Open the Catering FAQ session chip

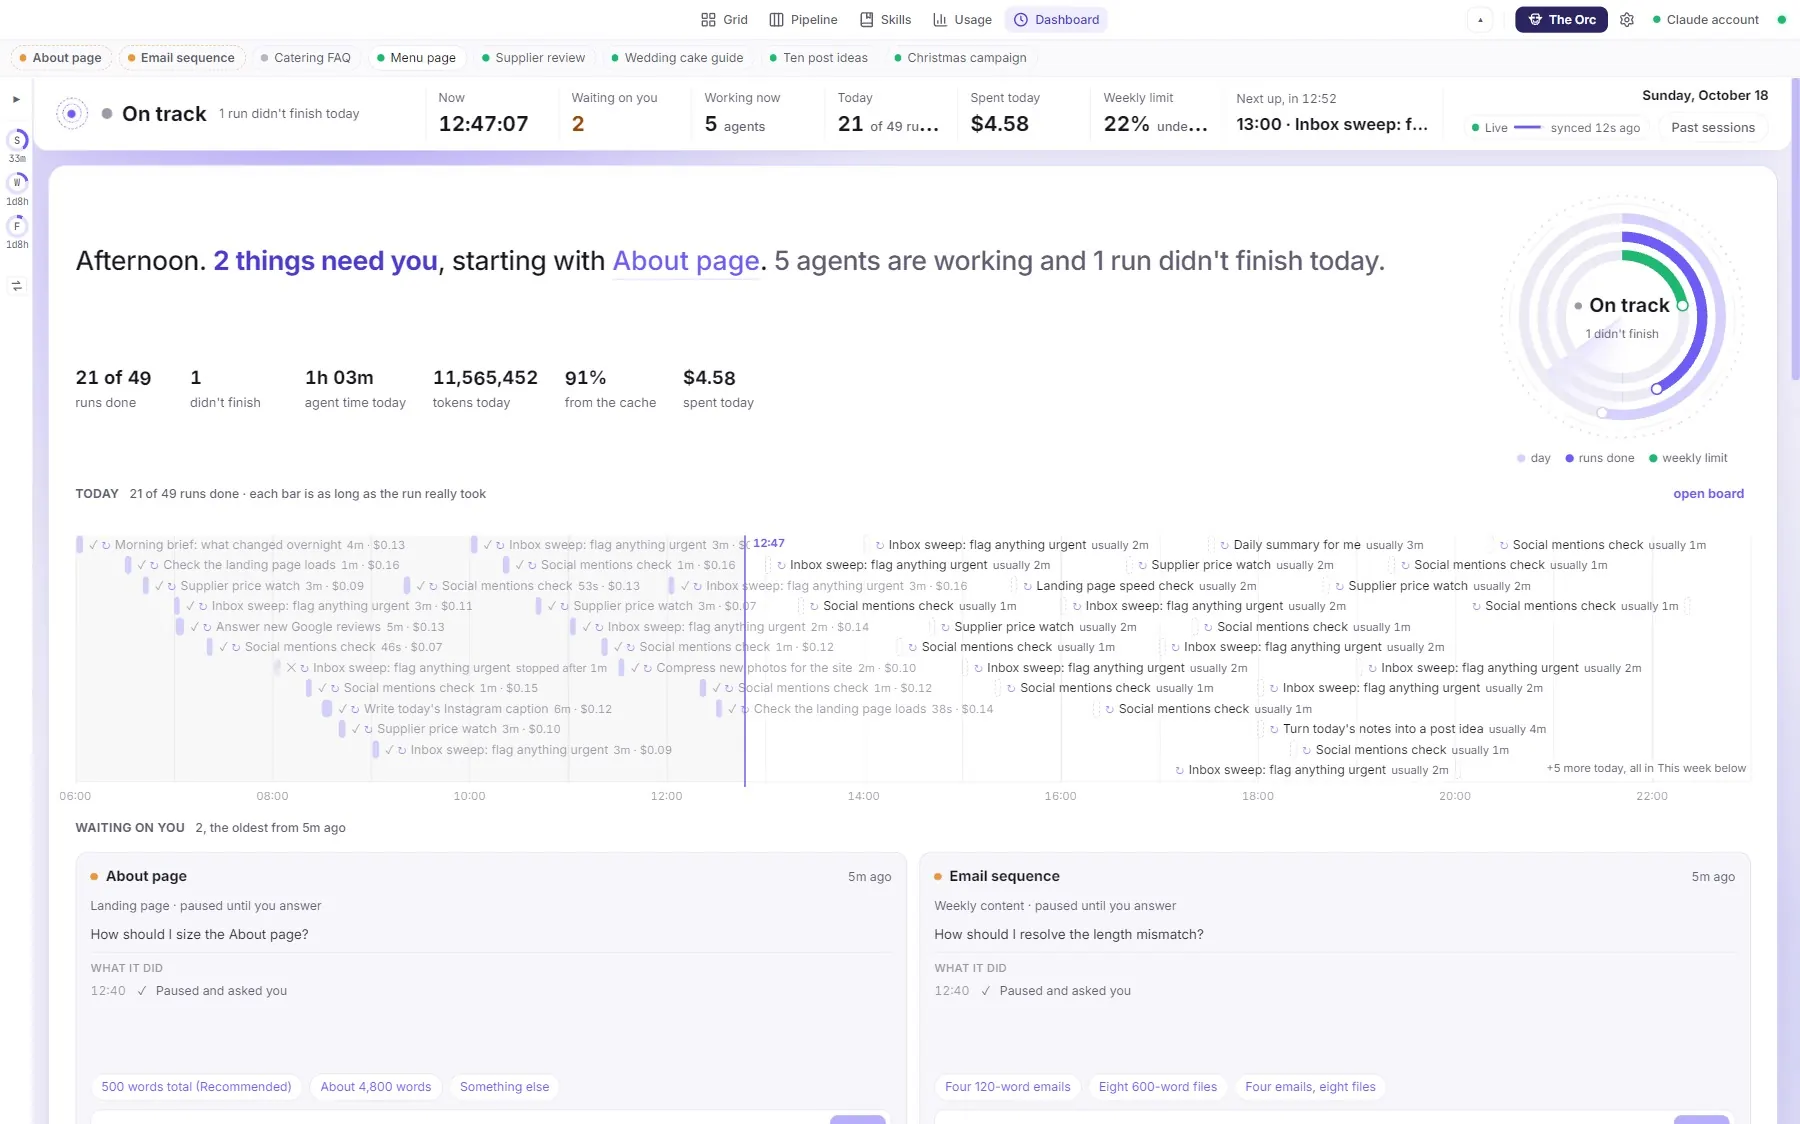click(x=305, y=57)
